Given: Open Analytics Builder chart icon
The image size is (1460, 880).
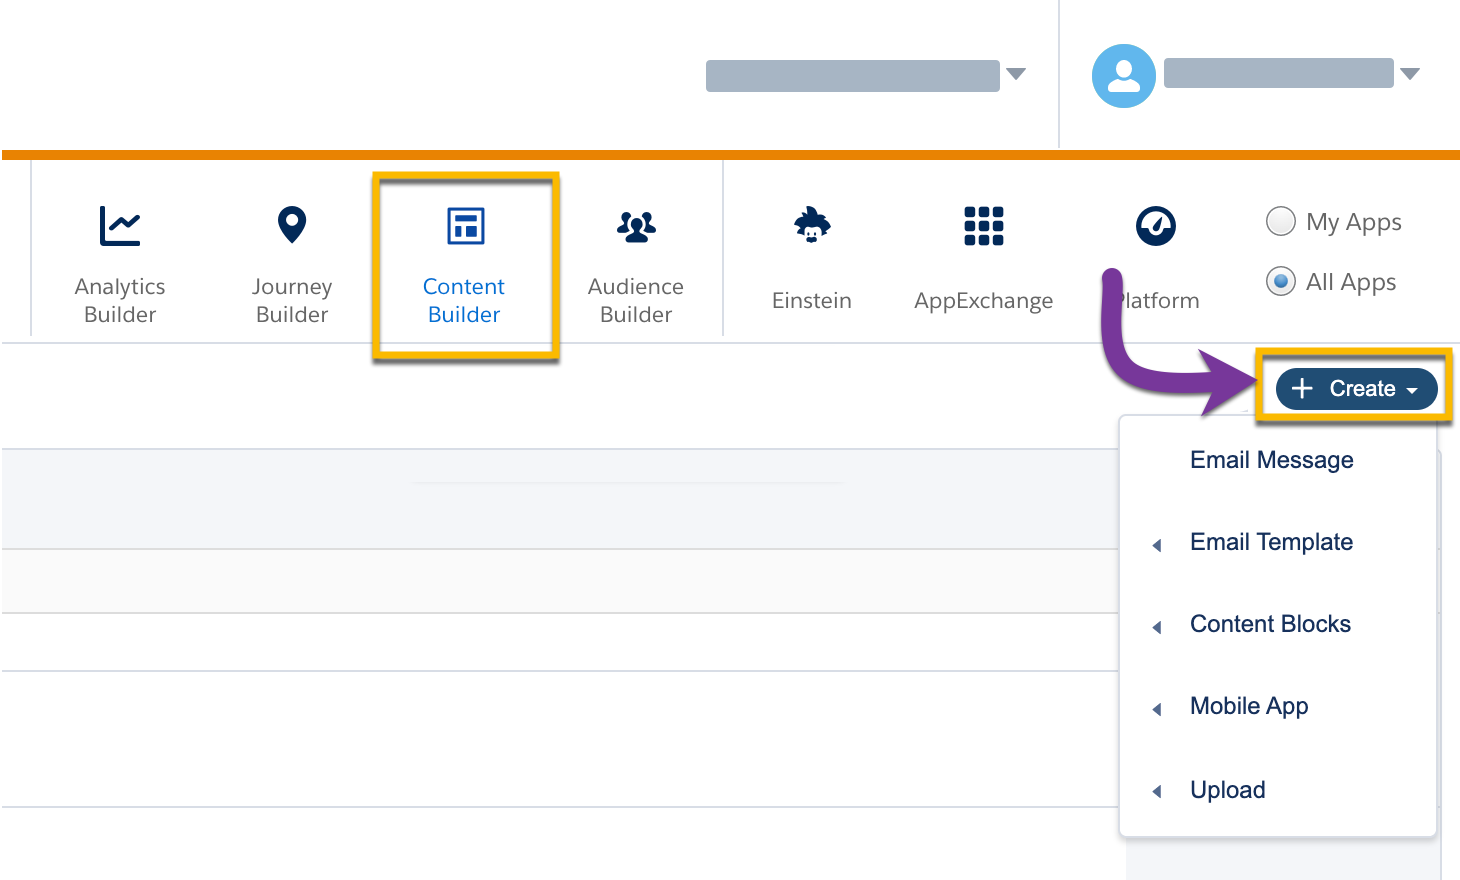Looking at the screenshot, I should pos(120,226).
